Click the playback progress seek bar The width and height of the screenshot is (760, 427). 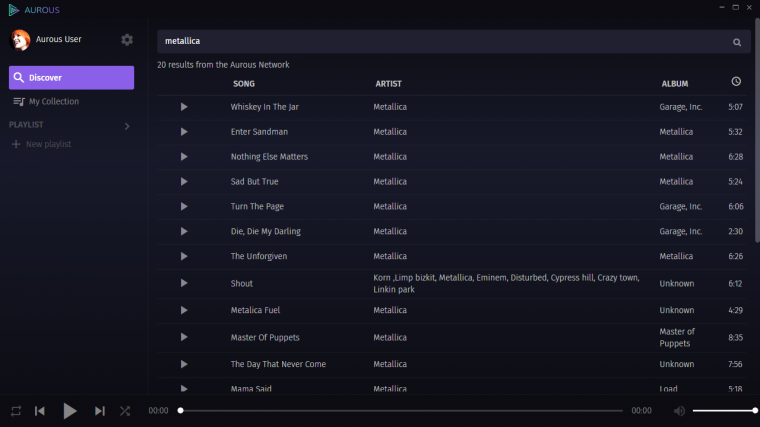click(401, 411)
